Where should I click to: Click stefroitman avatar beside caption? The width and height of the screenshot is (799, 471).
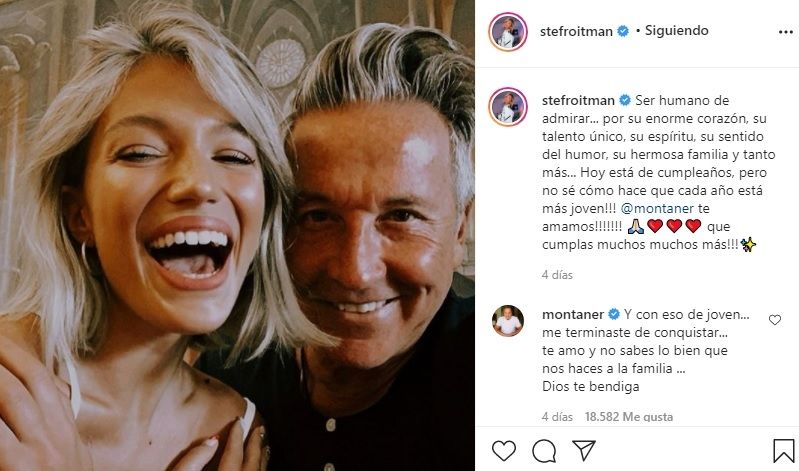pos(508,107)
